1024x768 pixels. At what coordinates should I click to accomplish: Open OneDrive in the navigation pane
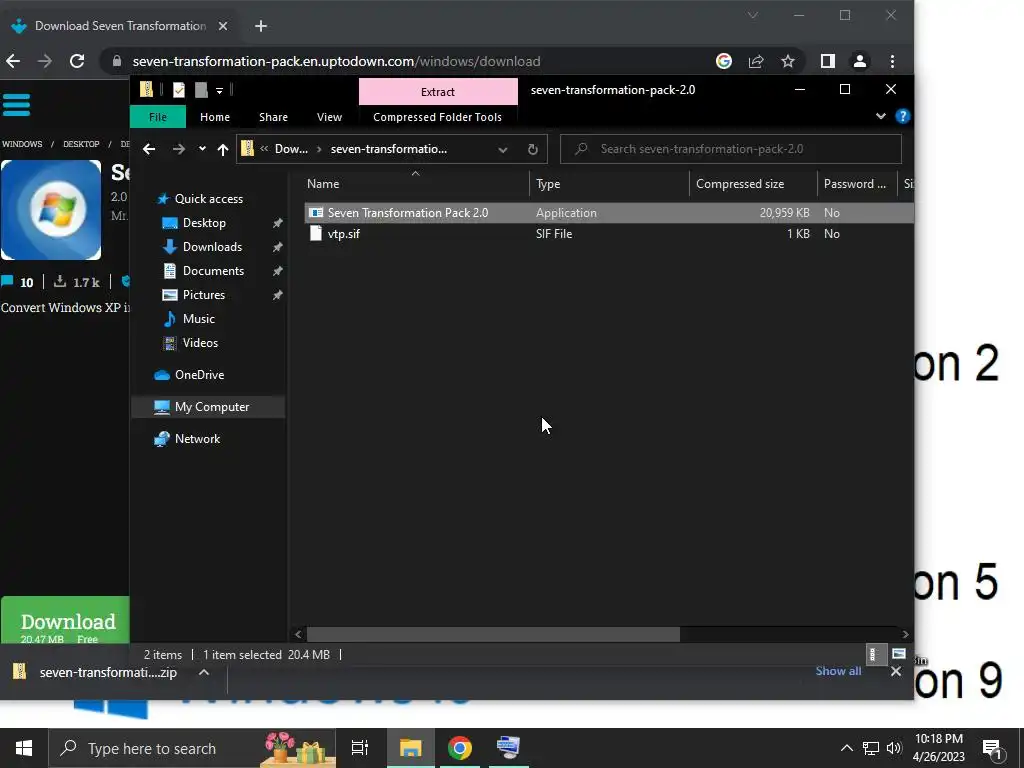coord(199,375)
